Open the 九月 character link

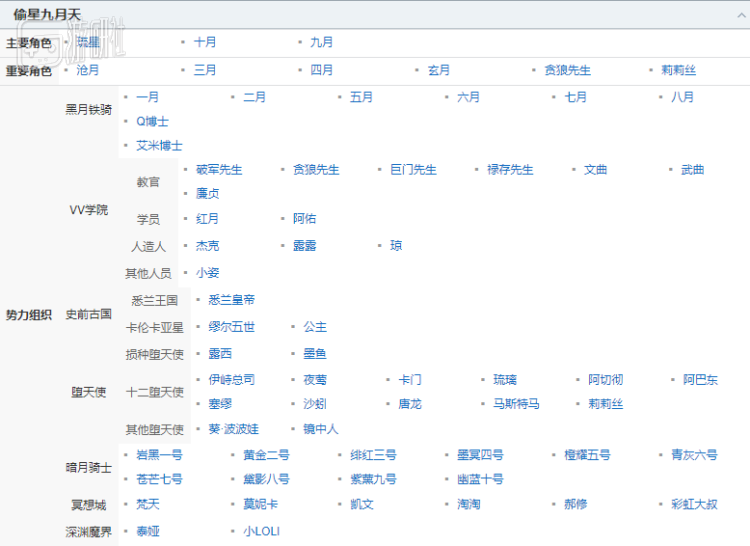(321, 42)
